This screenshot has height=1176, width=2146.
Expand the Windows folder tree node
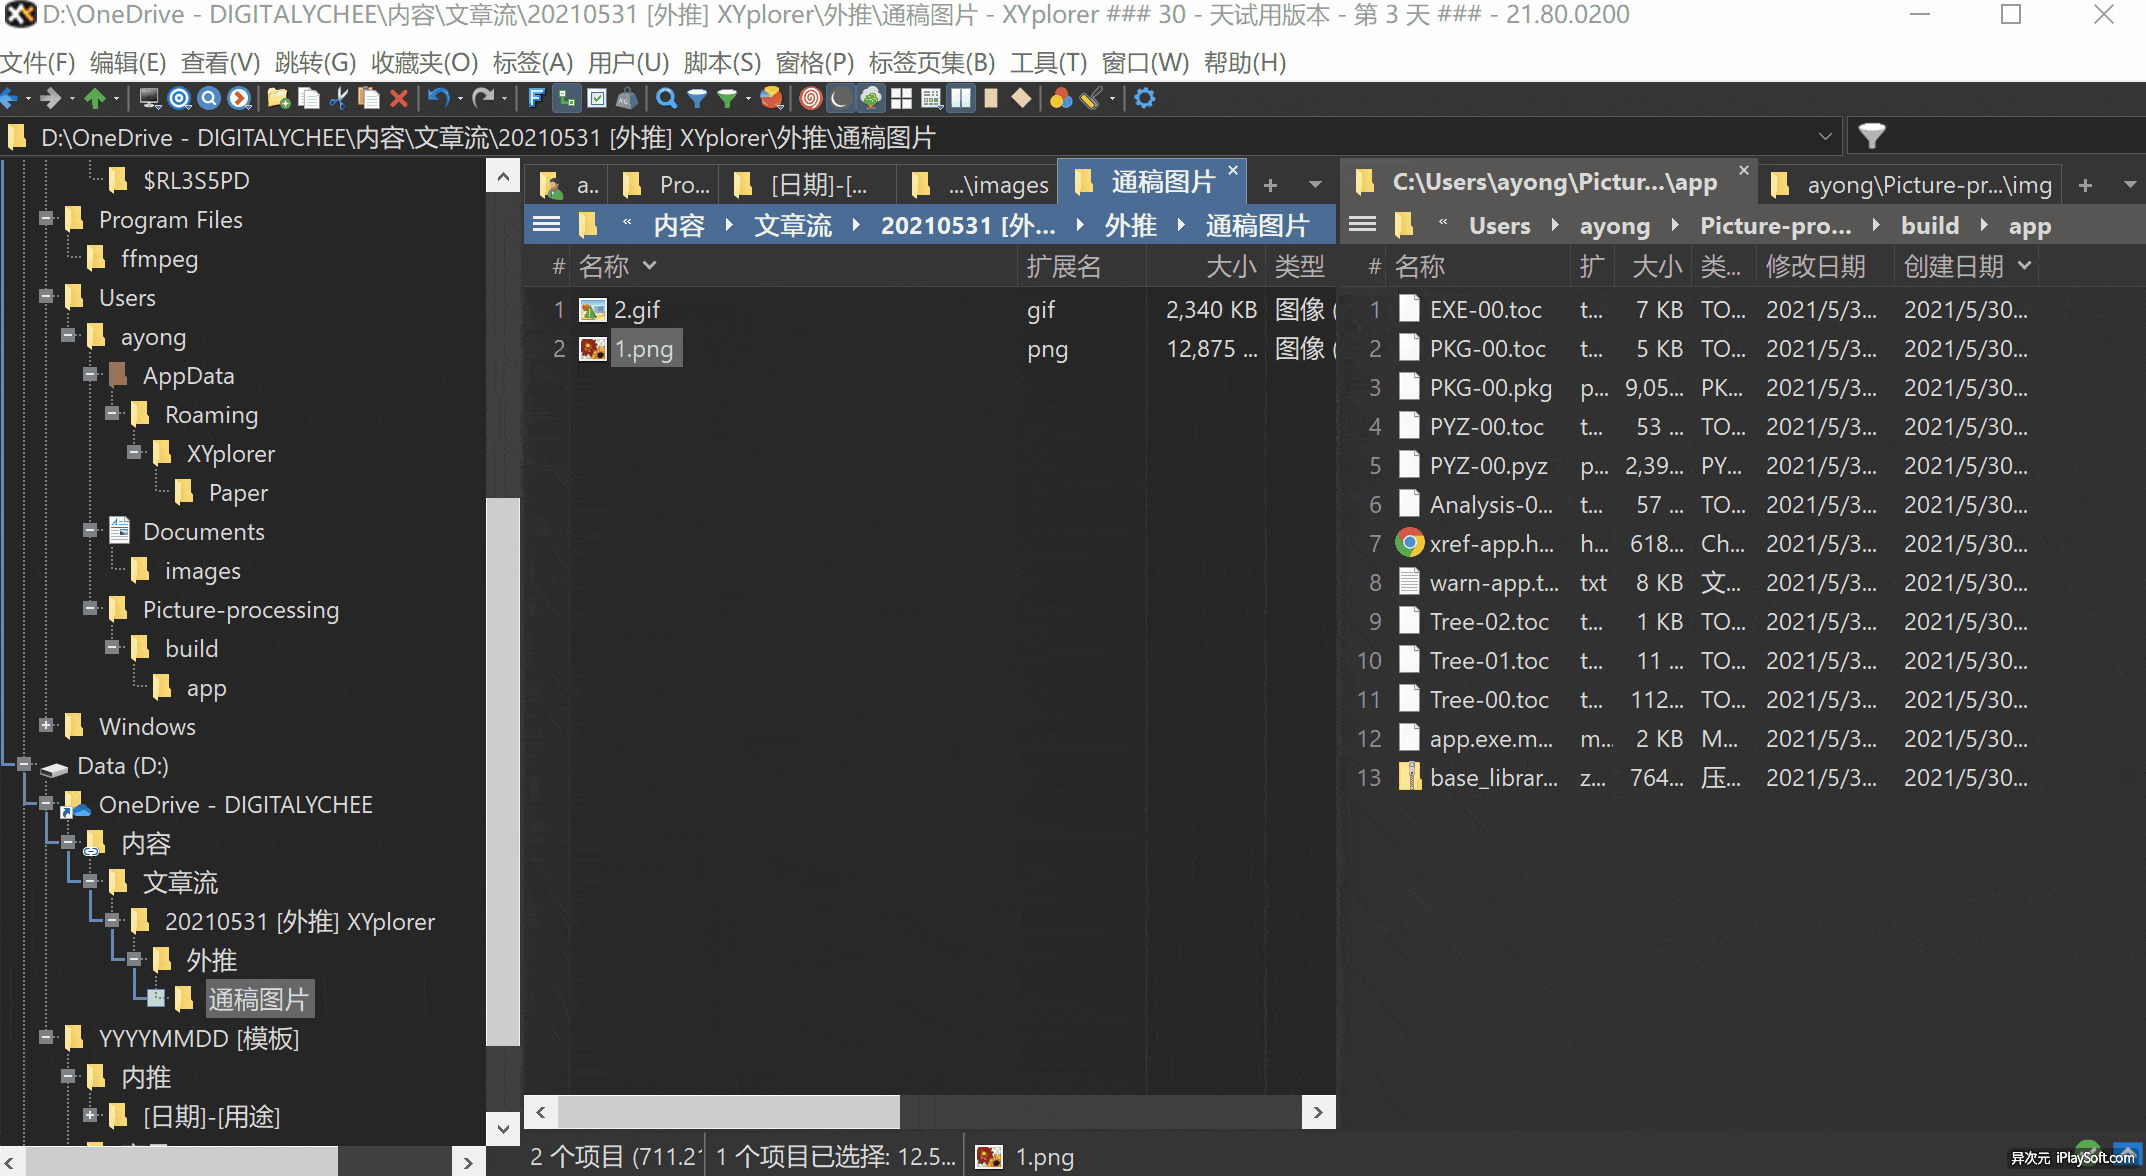[x=46, y=725]
